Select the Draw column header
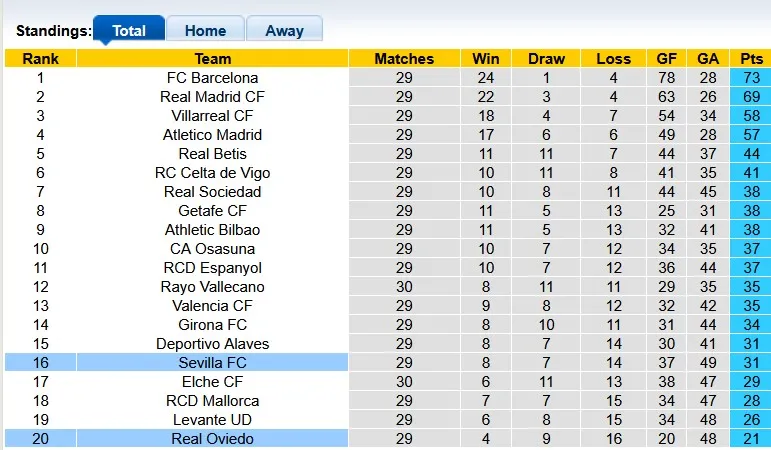This screenshot has width=771, height=450. tap(546, 59)
